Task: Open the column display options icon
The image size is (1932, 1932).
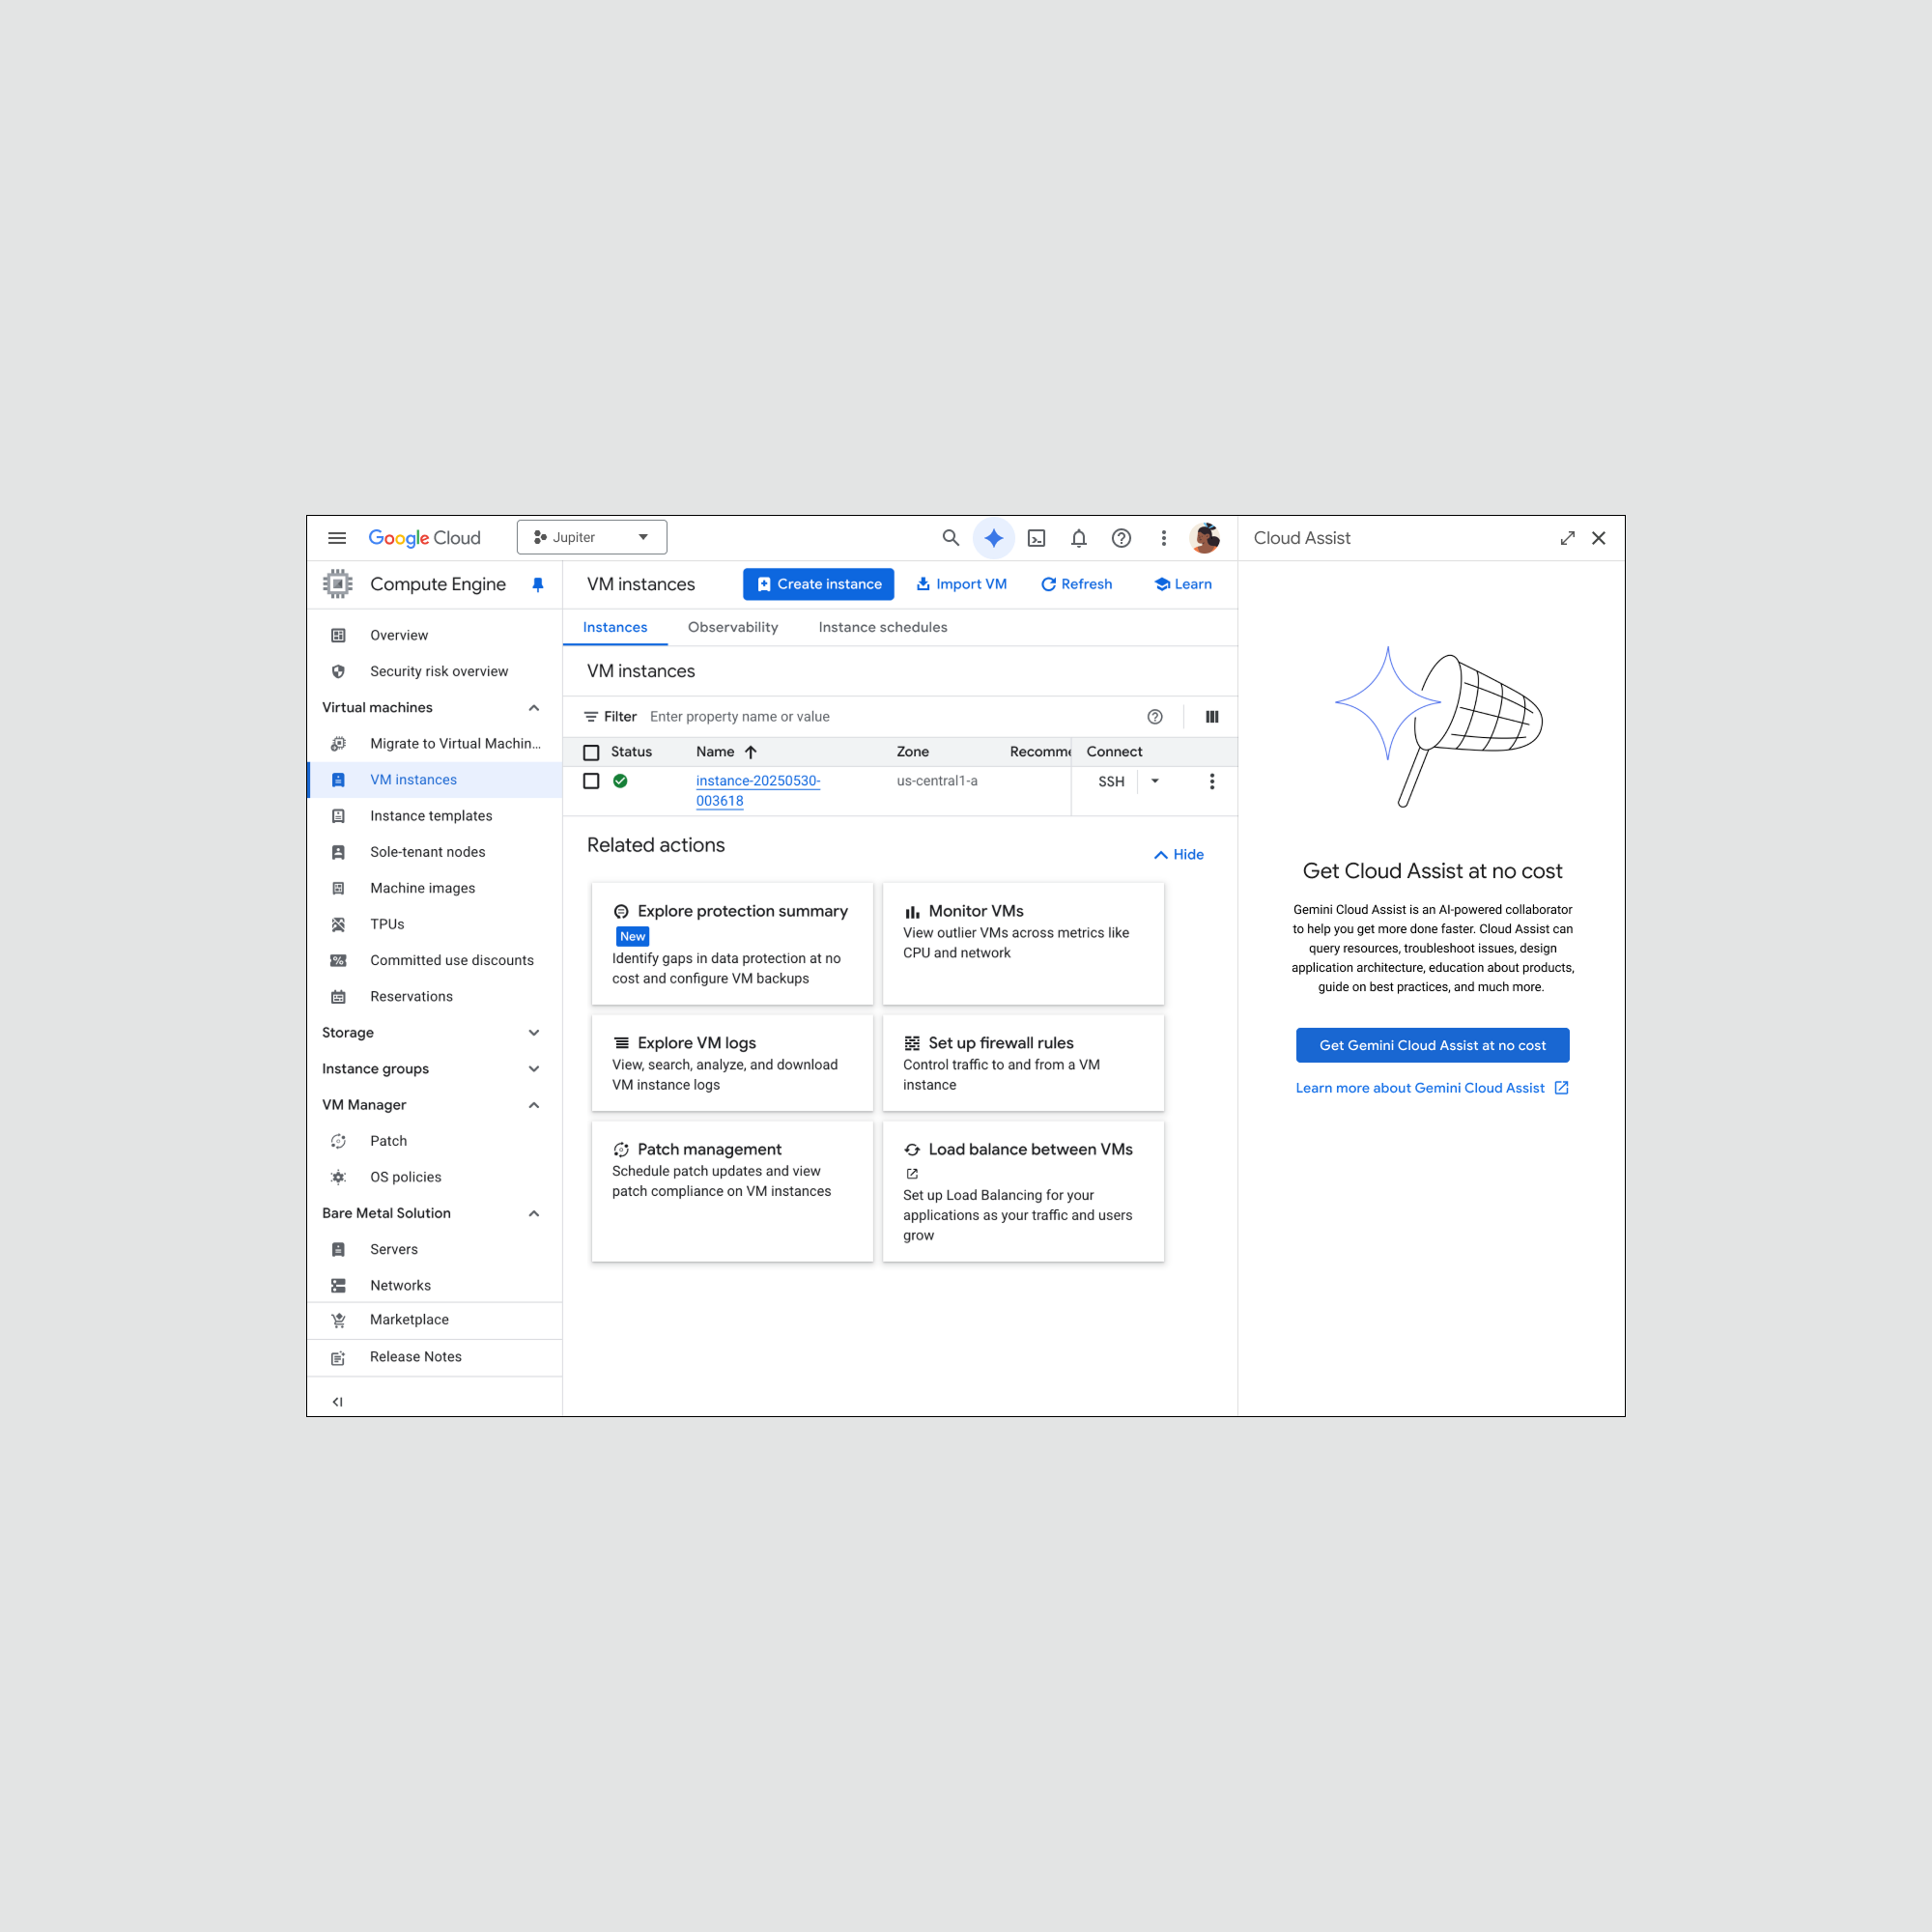Action: point(1212,716)
